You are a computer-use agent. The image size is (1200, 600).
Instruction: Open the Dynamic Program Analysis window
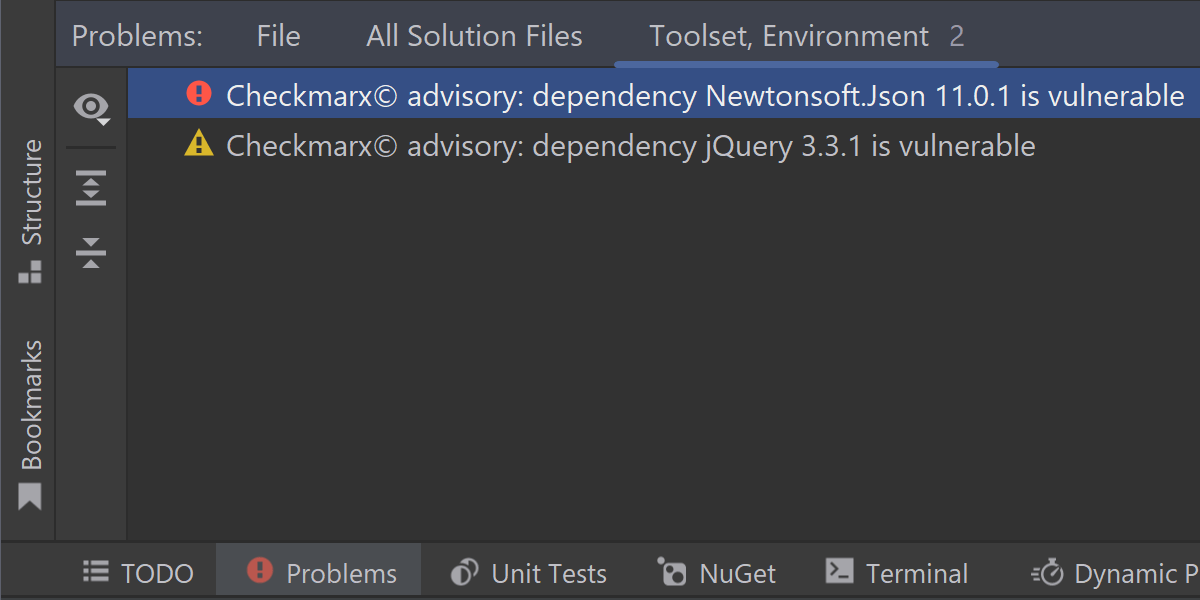pos(1115,573)
